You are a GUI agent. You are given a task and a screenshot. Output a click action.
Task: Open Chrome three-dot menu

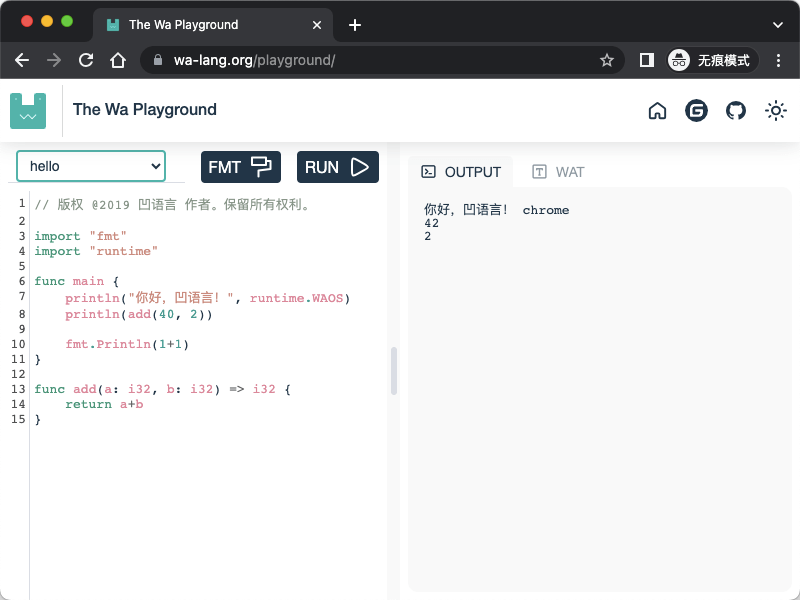(x=779, y=60)
